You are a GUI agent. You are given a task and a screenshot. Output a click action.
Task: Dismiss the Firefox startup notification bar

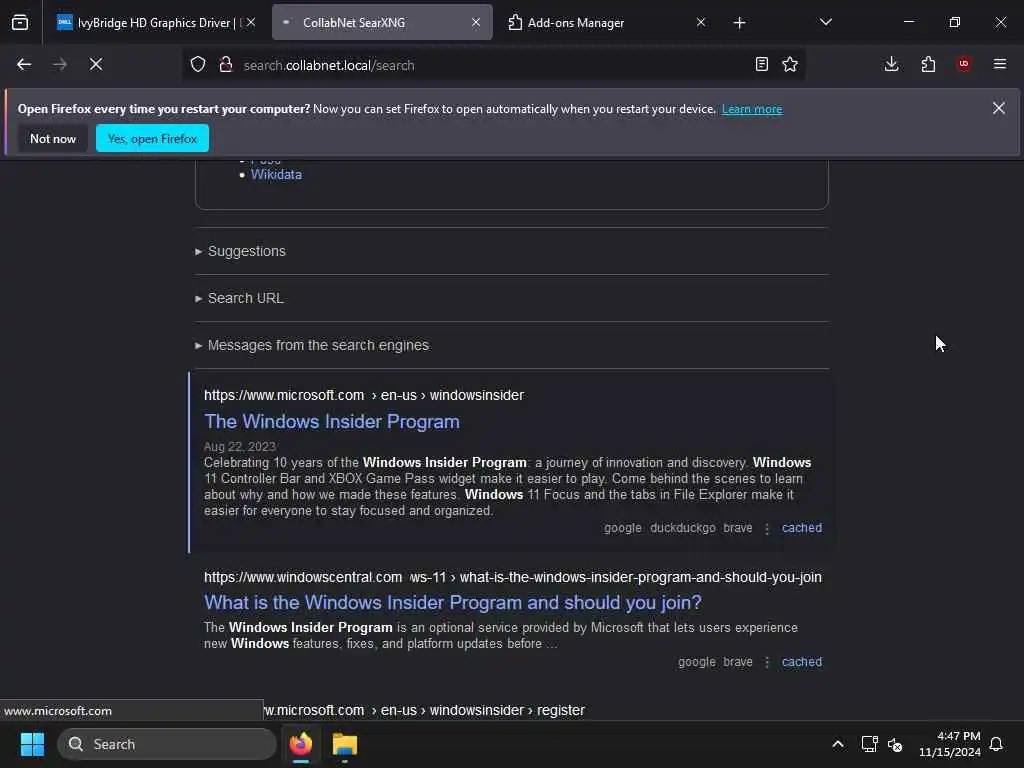[x=999, y=108]
